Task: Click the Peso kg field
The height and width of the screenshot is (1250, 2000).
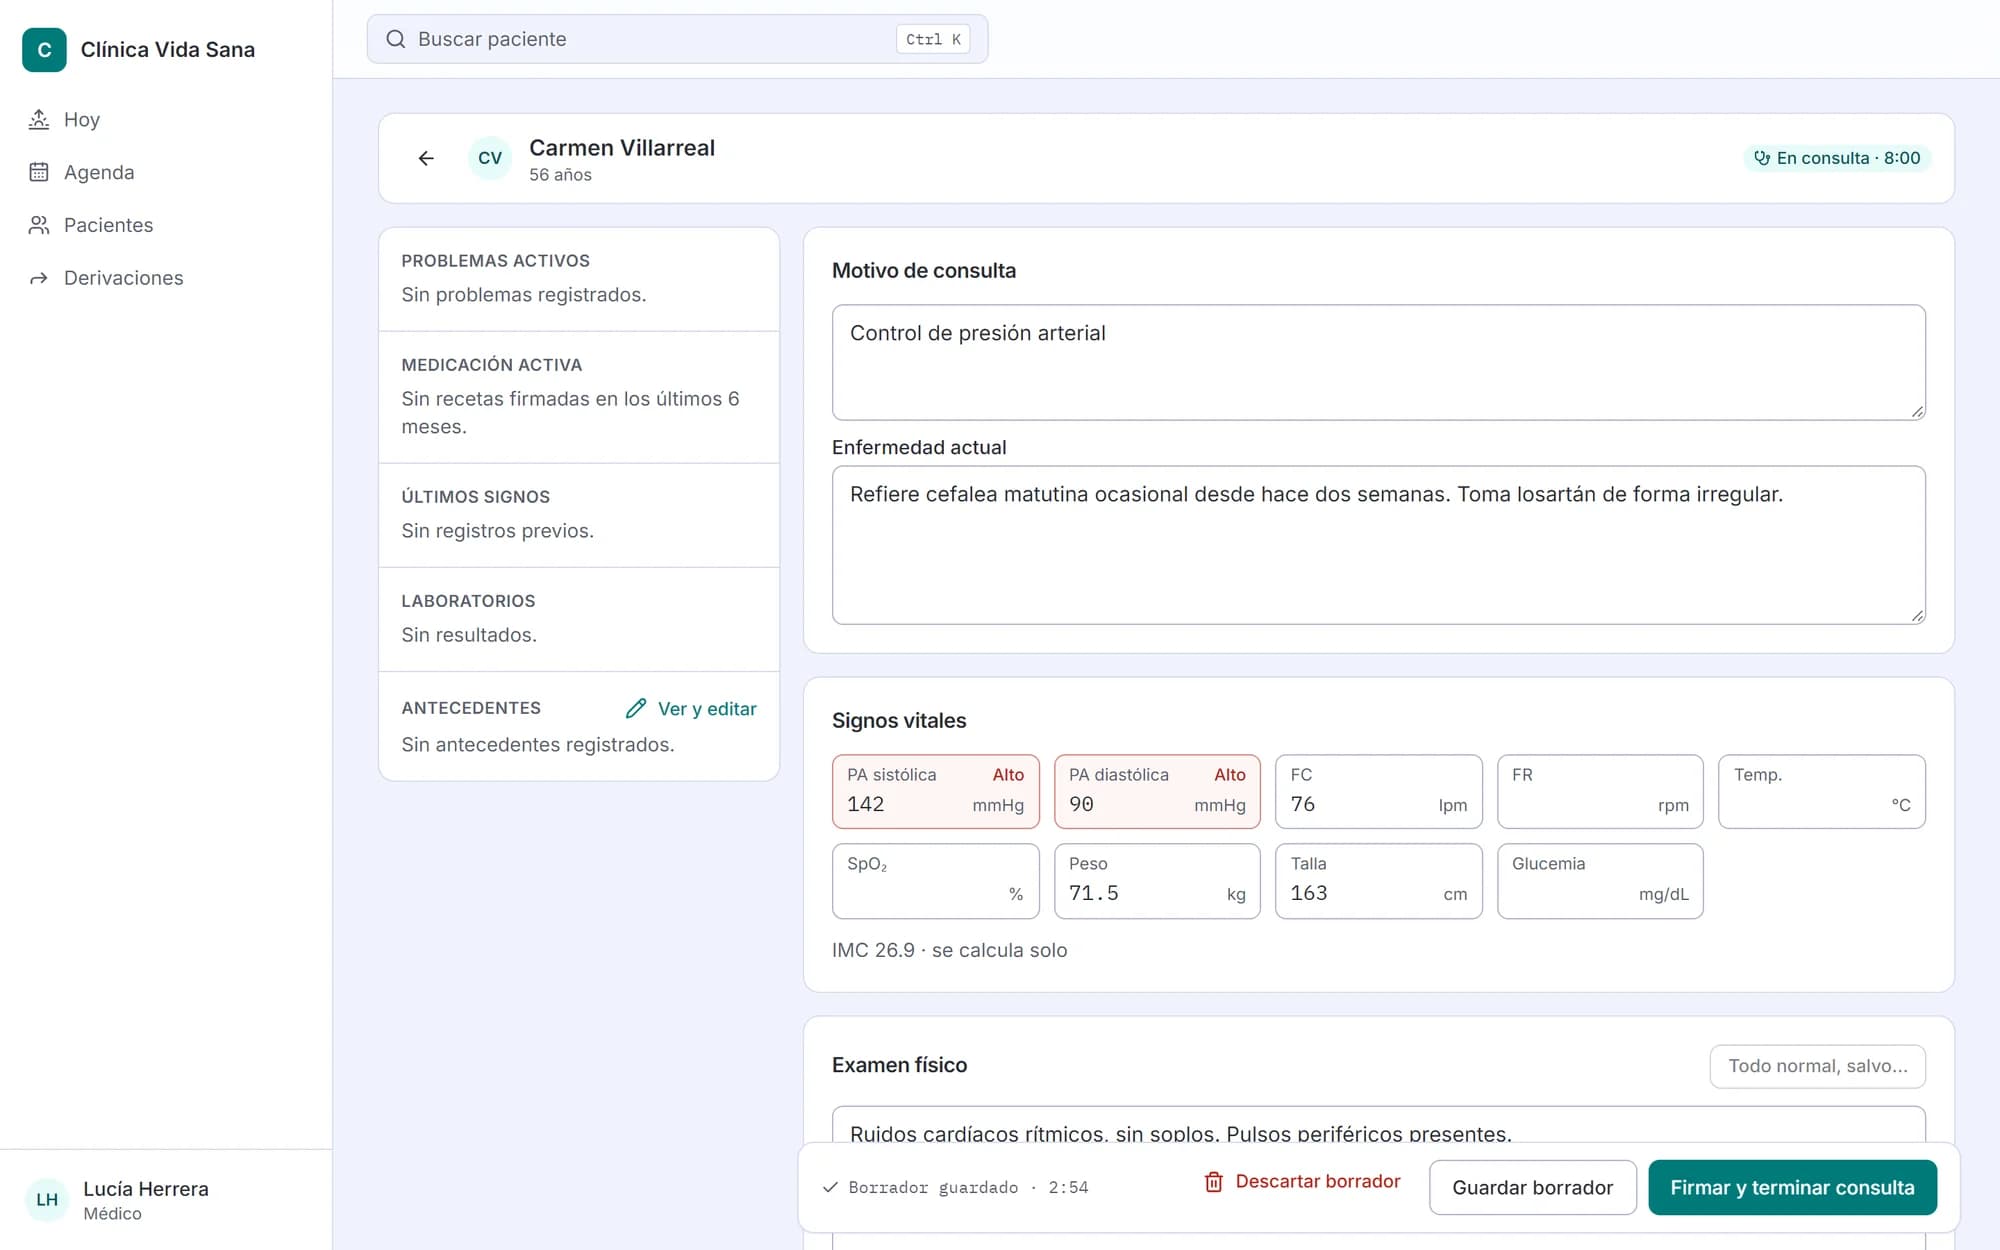Action: tap(1157, 881)
